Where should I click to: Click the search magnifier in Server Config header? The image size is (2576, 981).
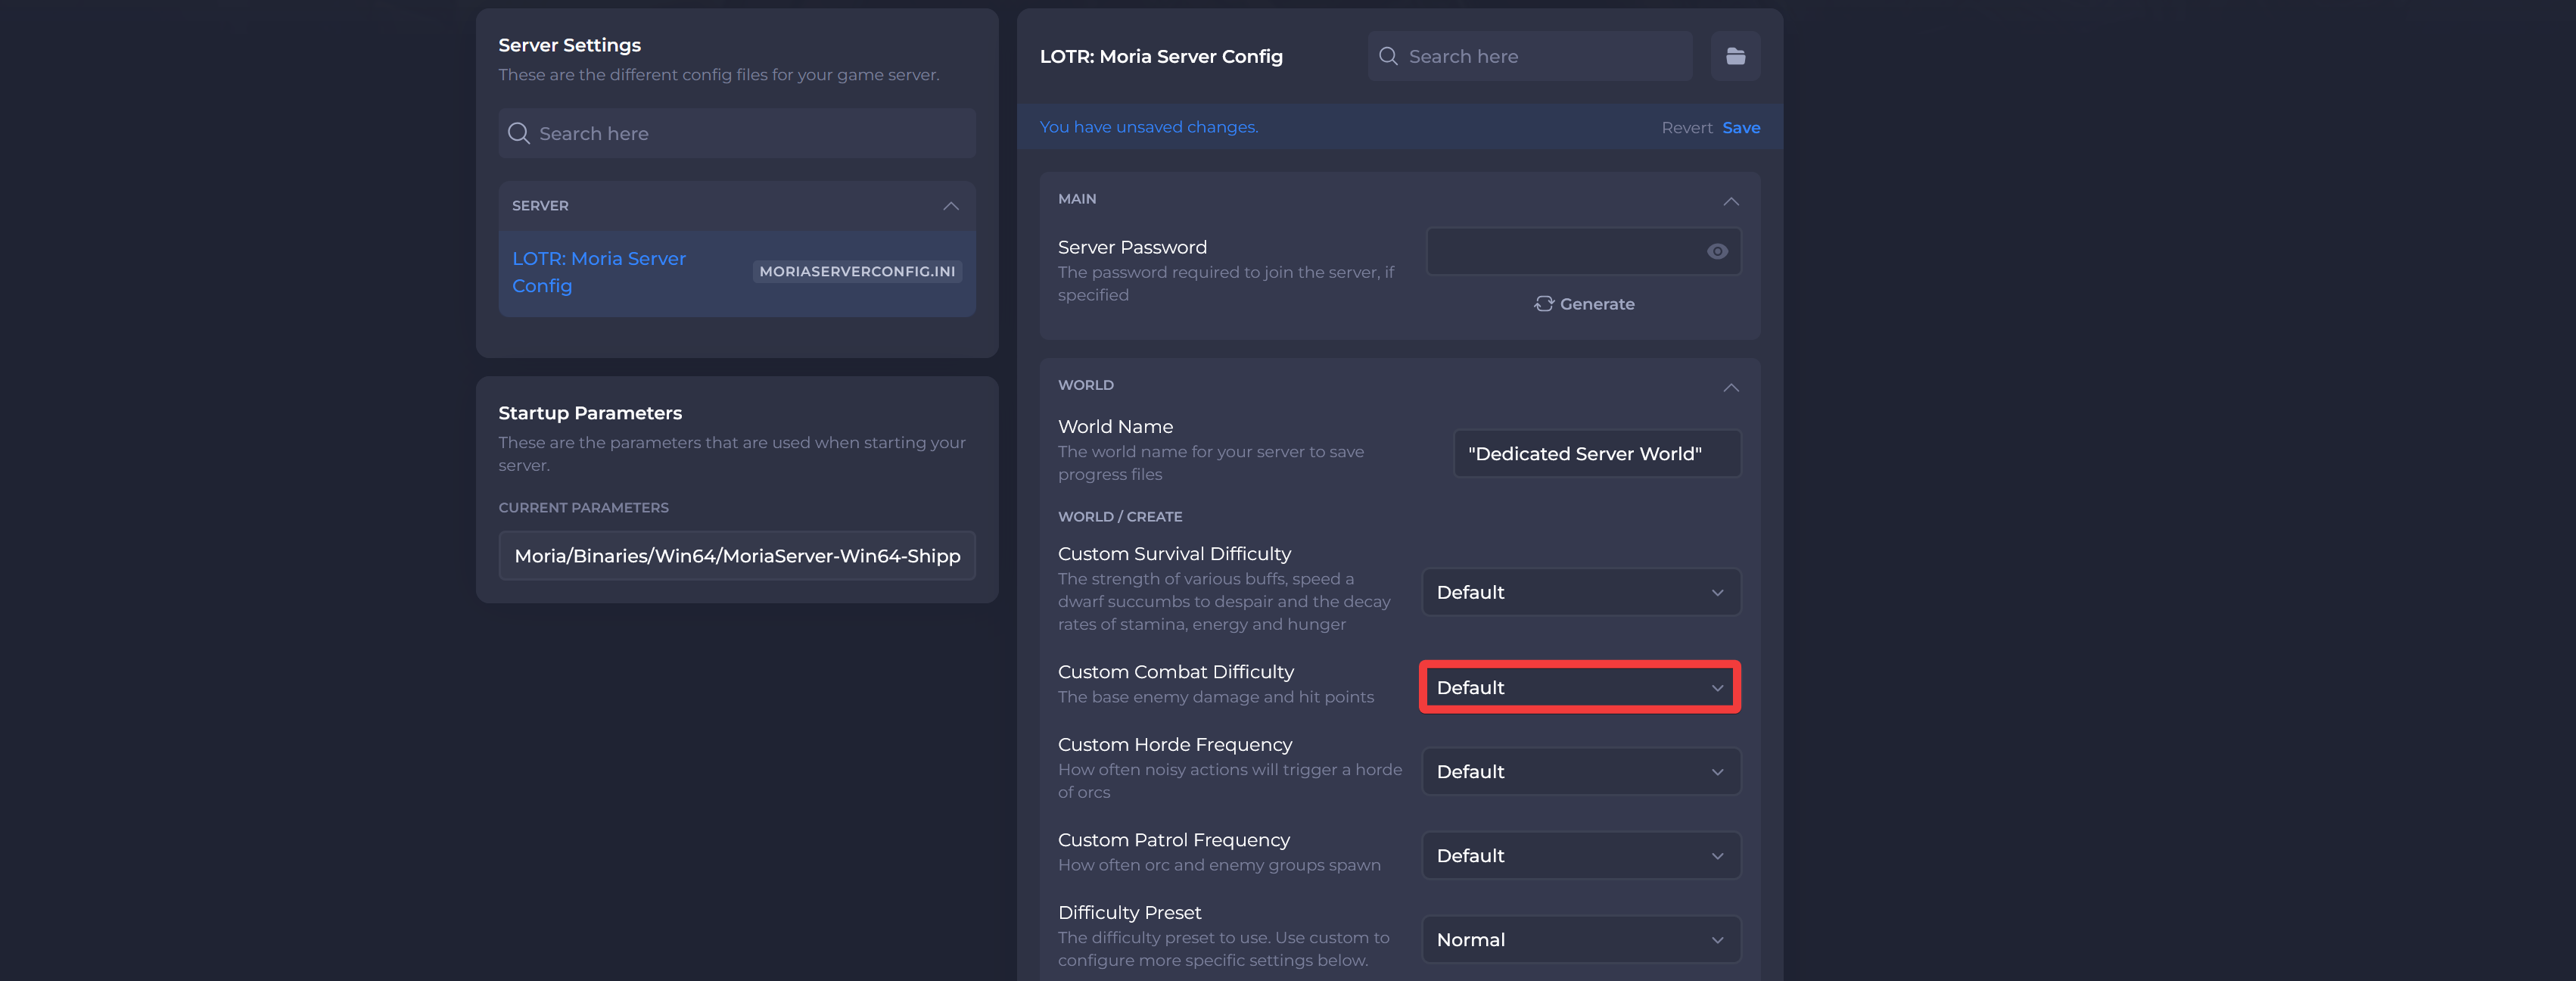coord(1388,56)
